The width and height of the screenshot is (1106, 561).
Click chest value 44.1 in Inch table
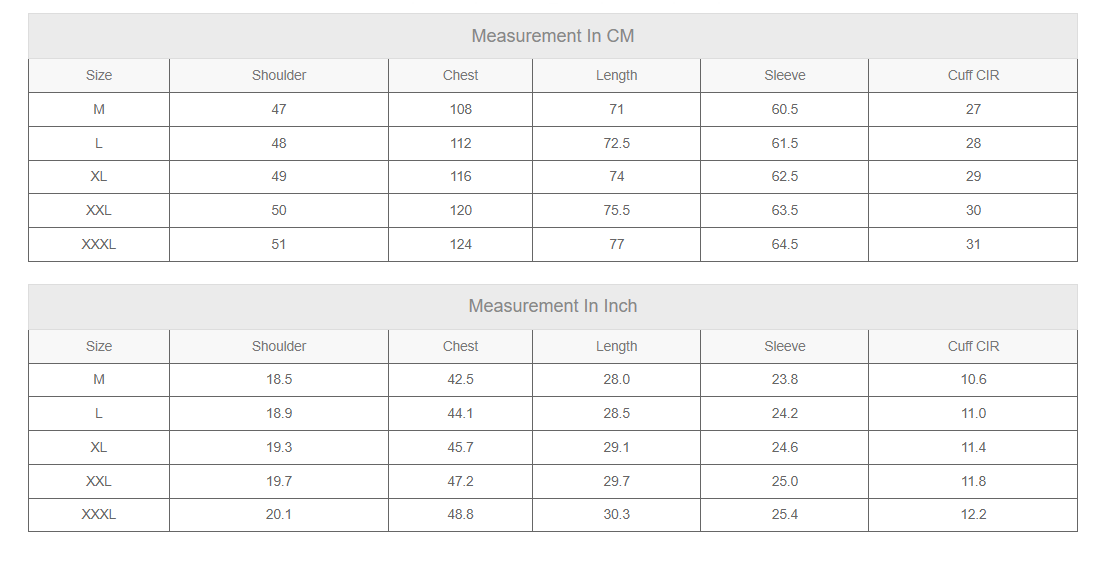click(460, 414)
